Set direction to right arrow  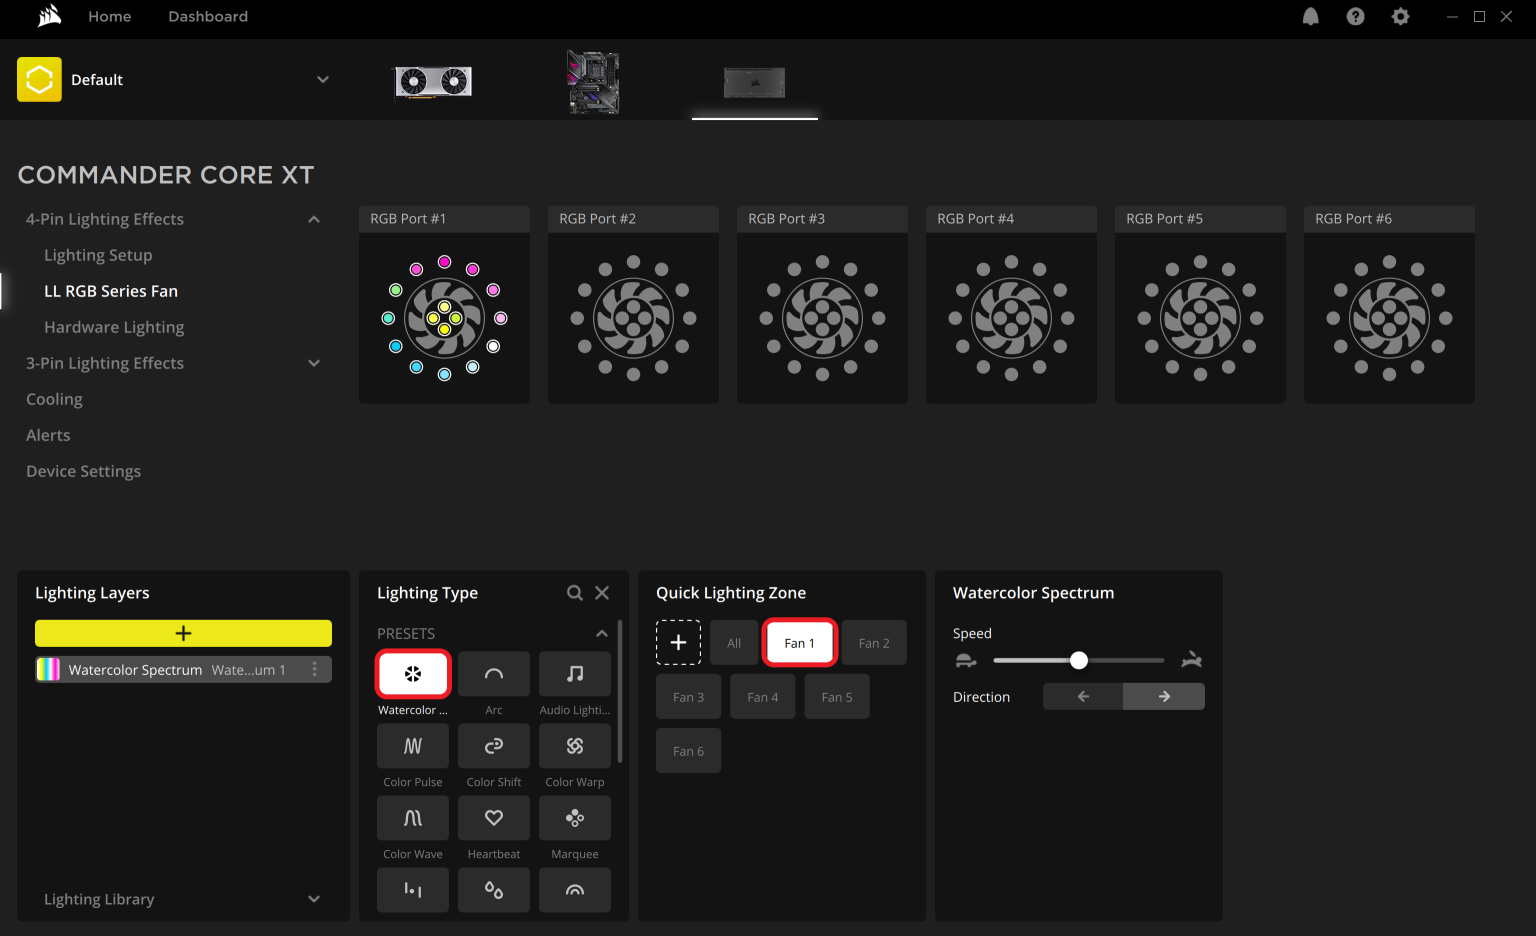(x=1164, y=697)
